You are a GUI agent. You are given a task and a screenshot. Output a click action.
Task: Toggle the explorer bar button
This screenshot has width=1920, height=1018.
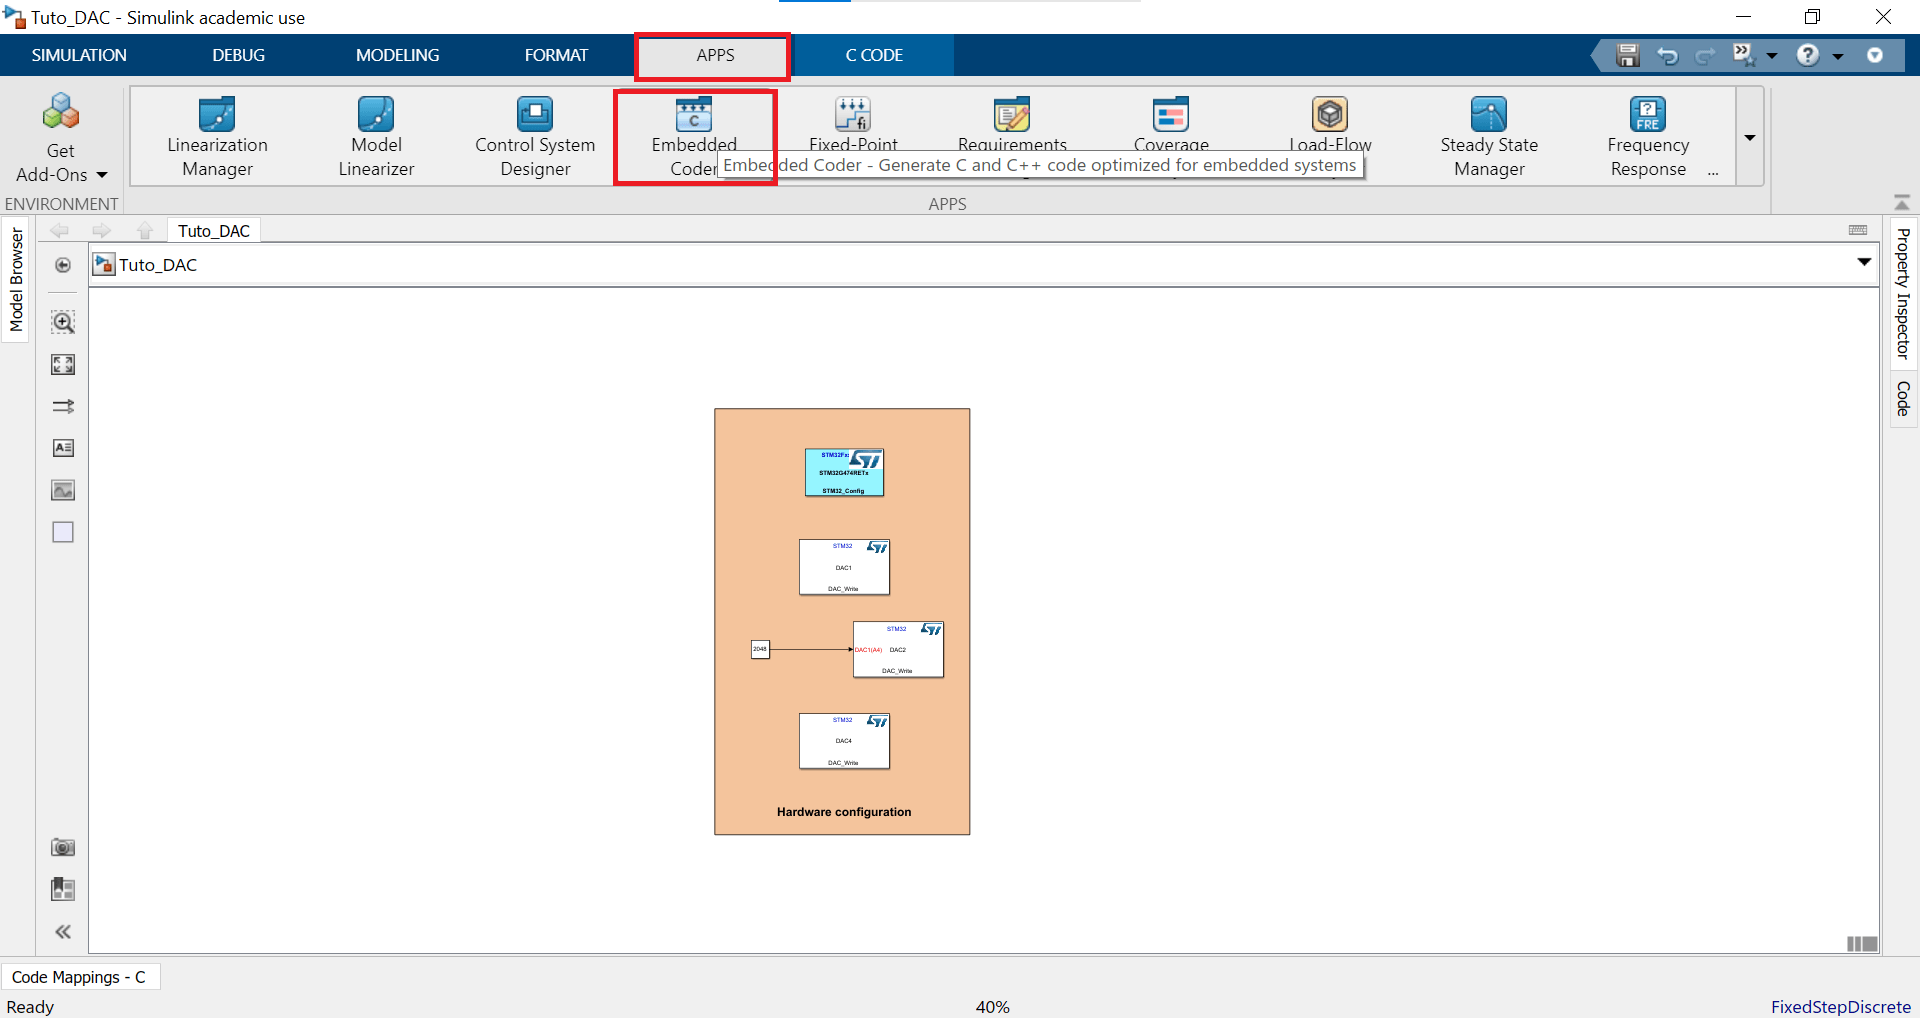[63, 265]
